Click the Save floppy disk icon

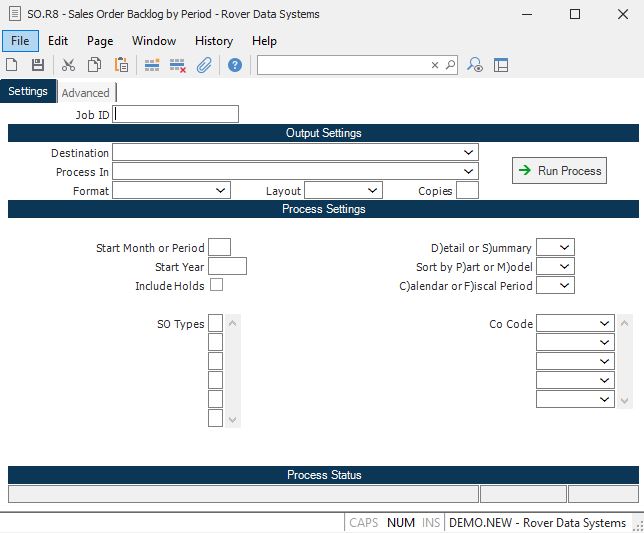38,65
